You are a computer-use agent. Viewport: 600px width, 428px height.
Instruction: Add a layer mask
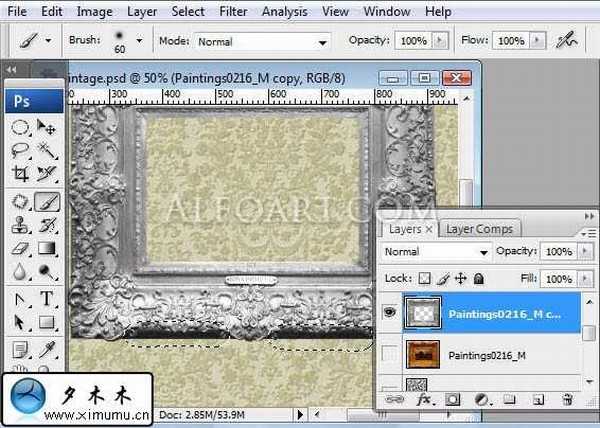click(453, 400)
